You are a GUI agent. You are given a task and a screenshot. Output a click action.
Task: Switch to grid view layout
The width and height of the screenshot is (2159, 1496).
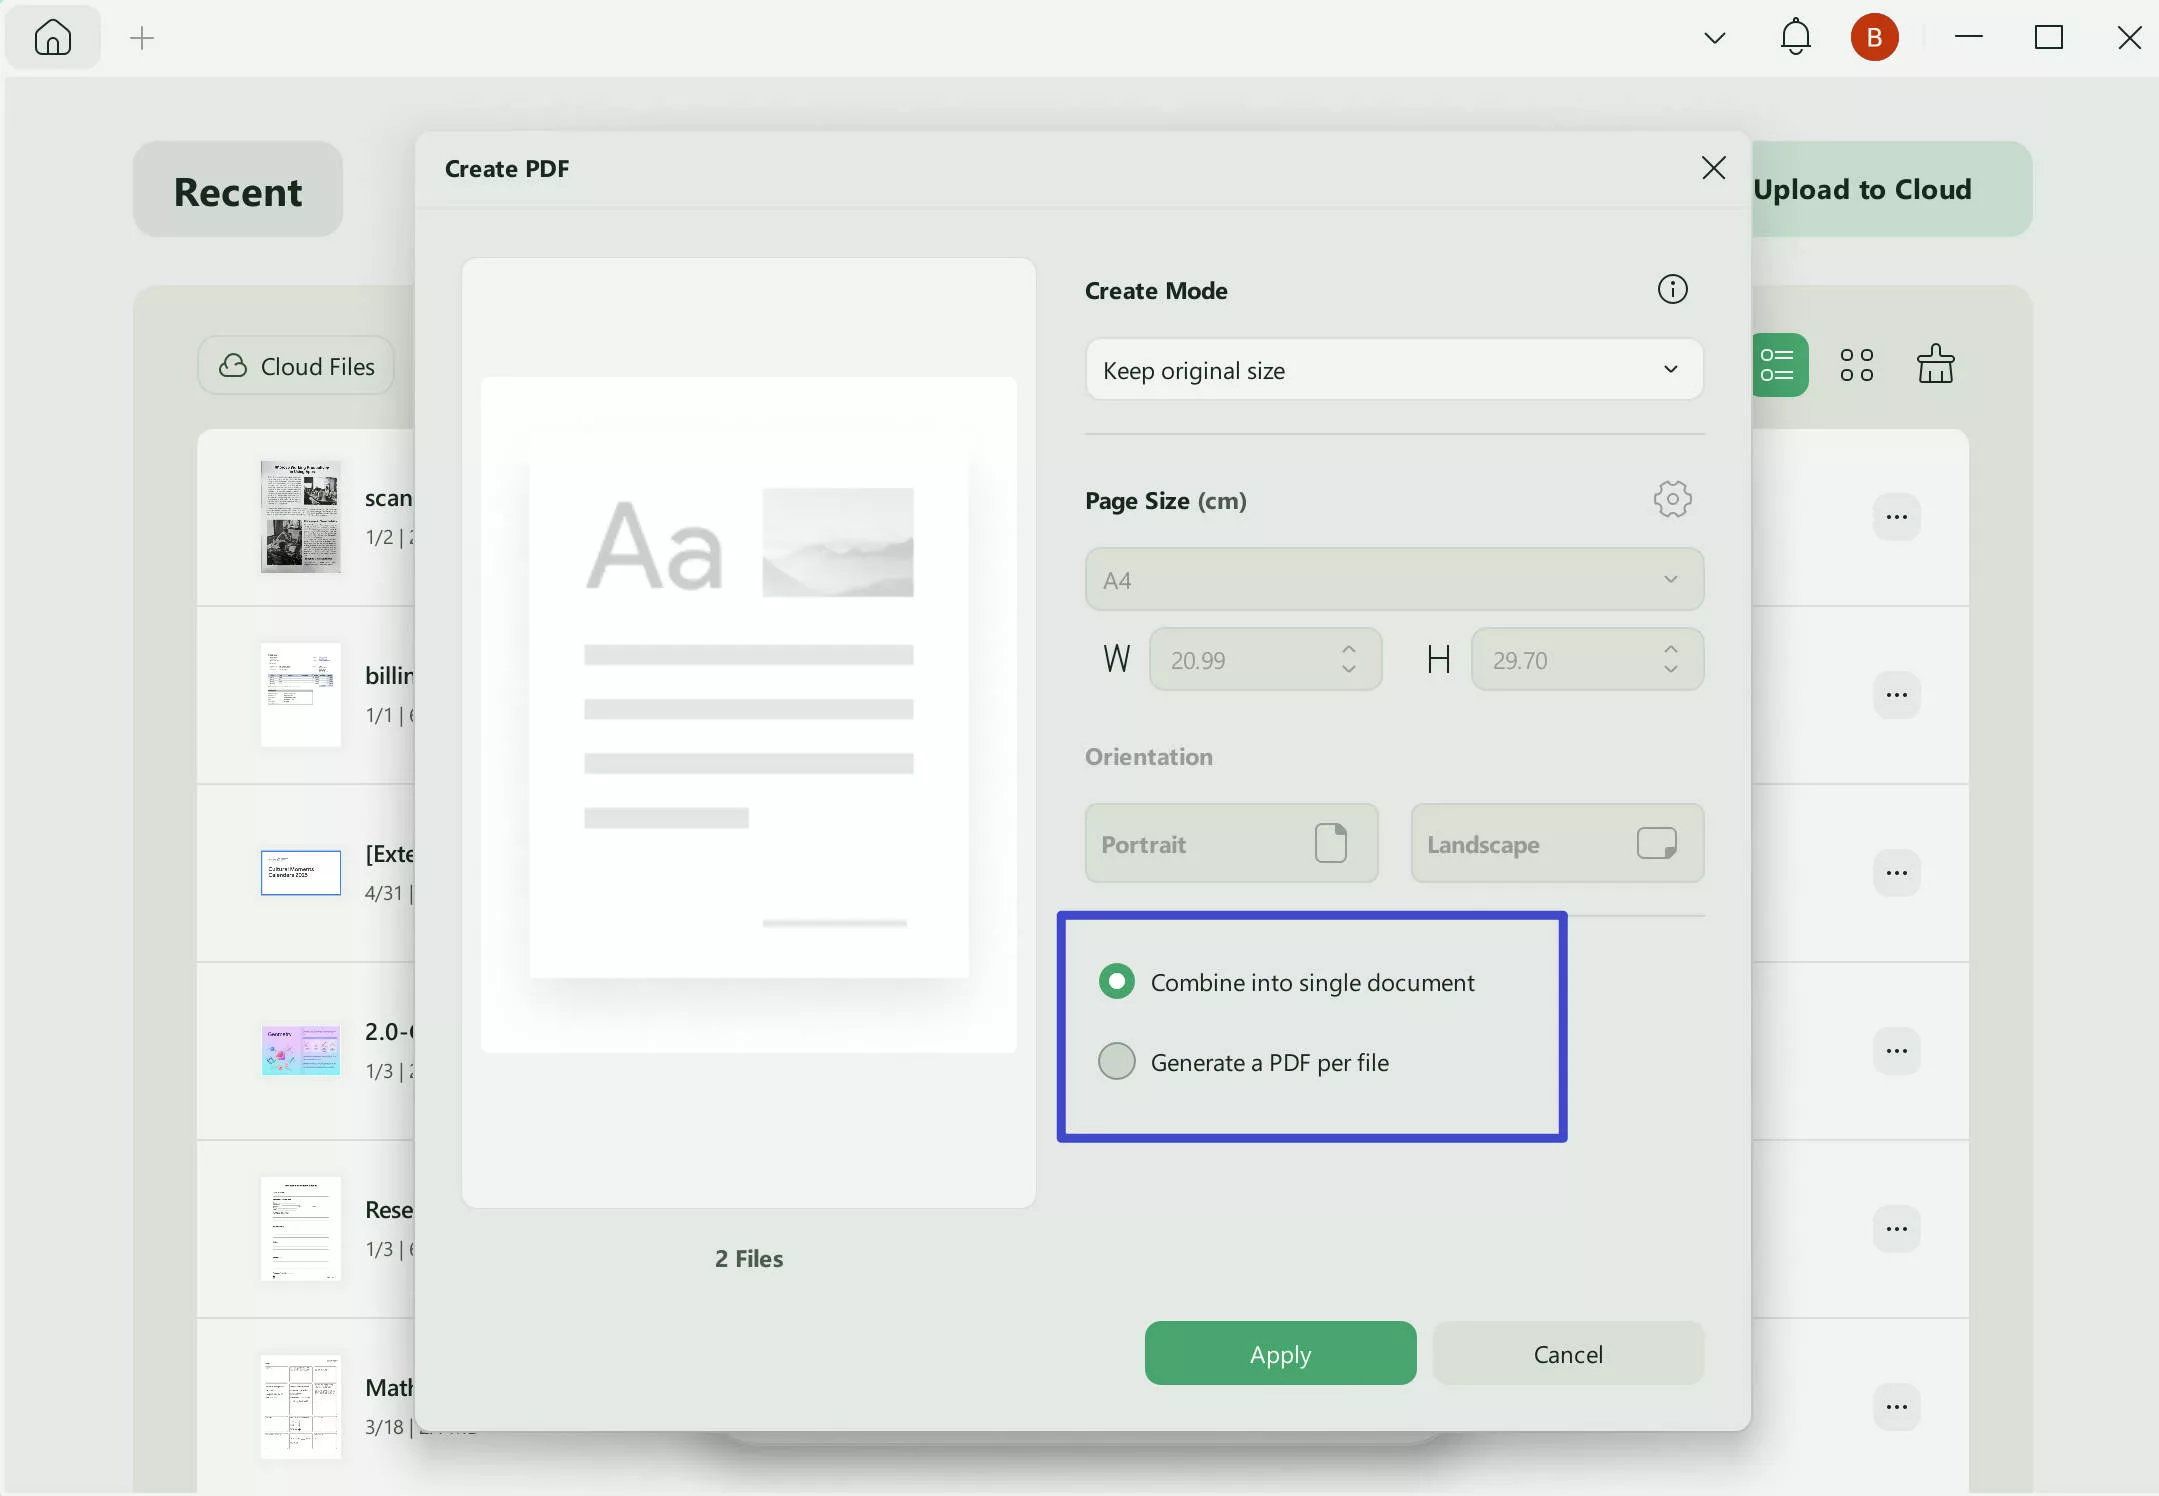[1856, 365]
